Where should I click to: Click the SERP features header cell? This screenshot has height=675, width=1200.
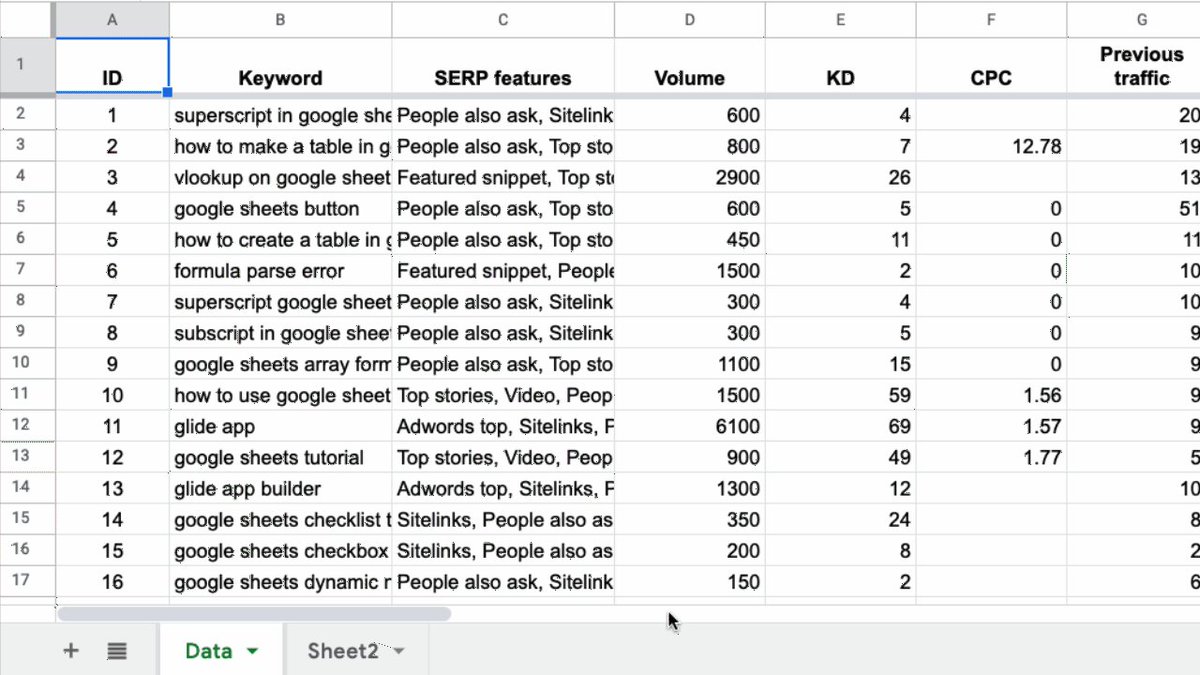[x=503, y=67]
